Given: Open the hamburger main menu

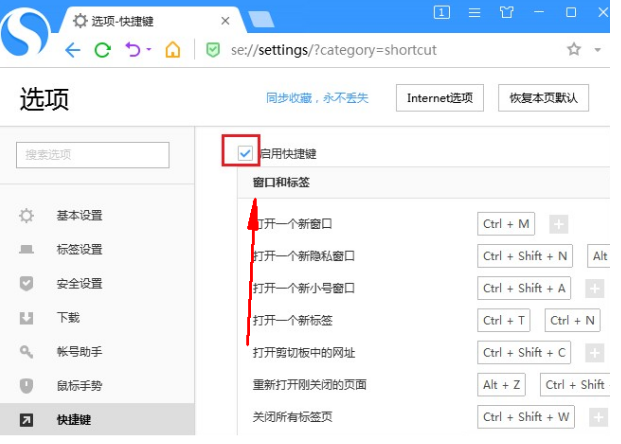Looking at the screenshot, I should 474,13.
